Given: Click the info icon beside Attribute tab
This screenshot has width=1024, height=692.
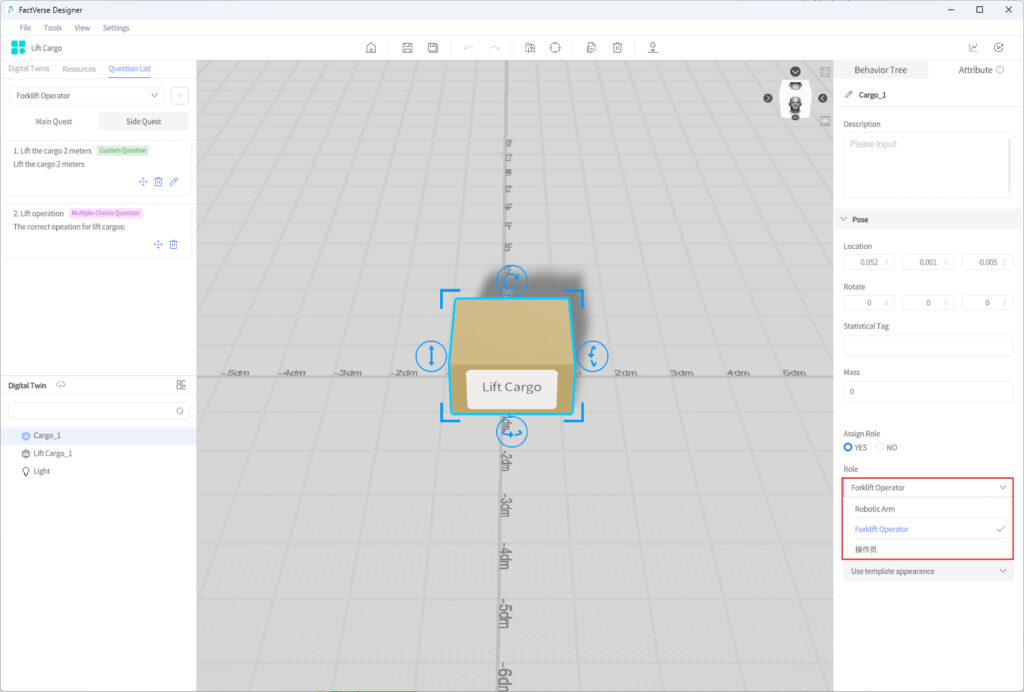Looking at the screenshot, I should click(x=1000, y=70).
